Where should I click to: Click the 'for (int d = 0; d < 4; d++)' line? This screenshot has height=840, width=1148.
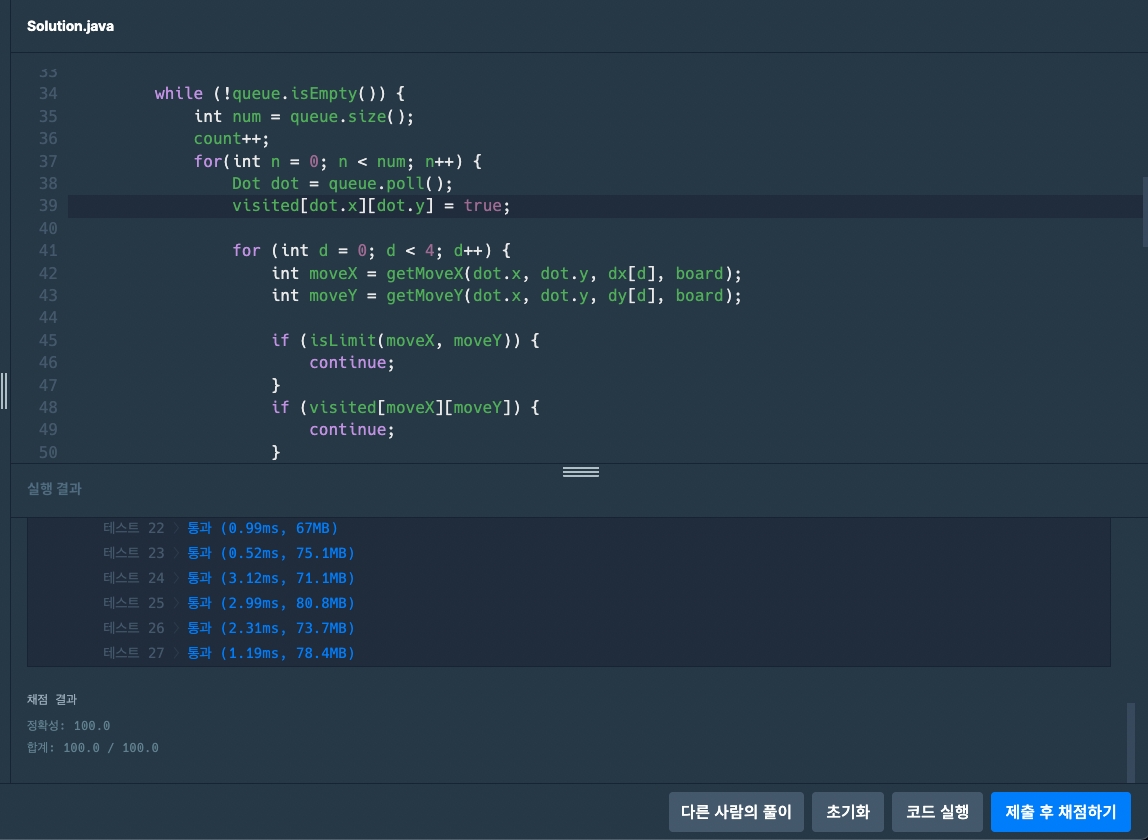tap(371, 250)
